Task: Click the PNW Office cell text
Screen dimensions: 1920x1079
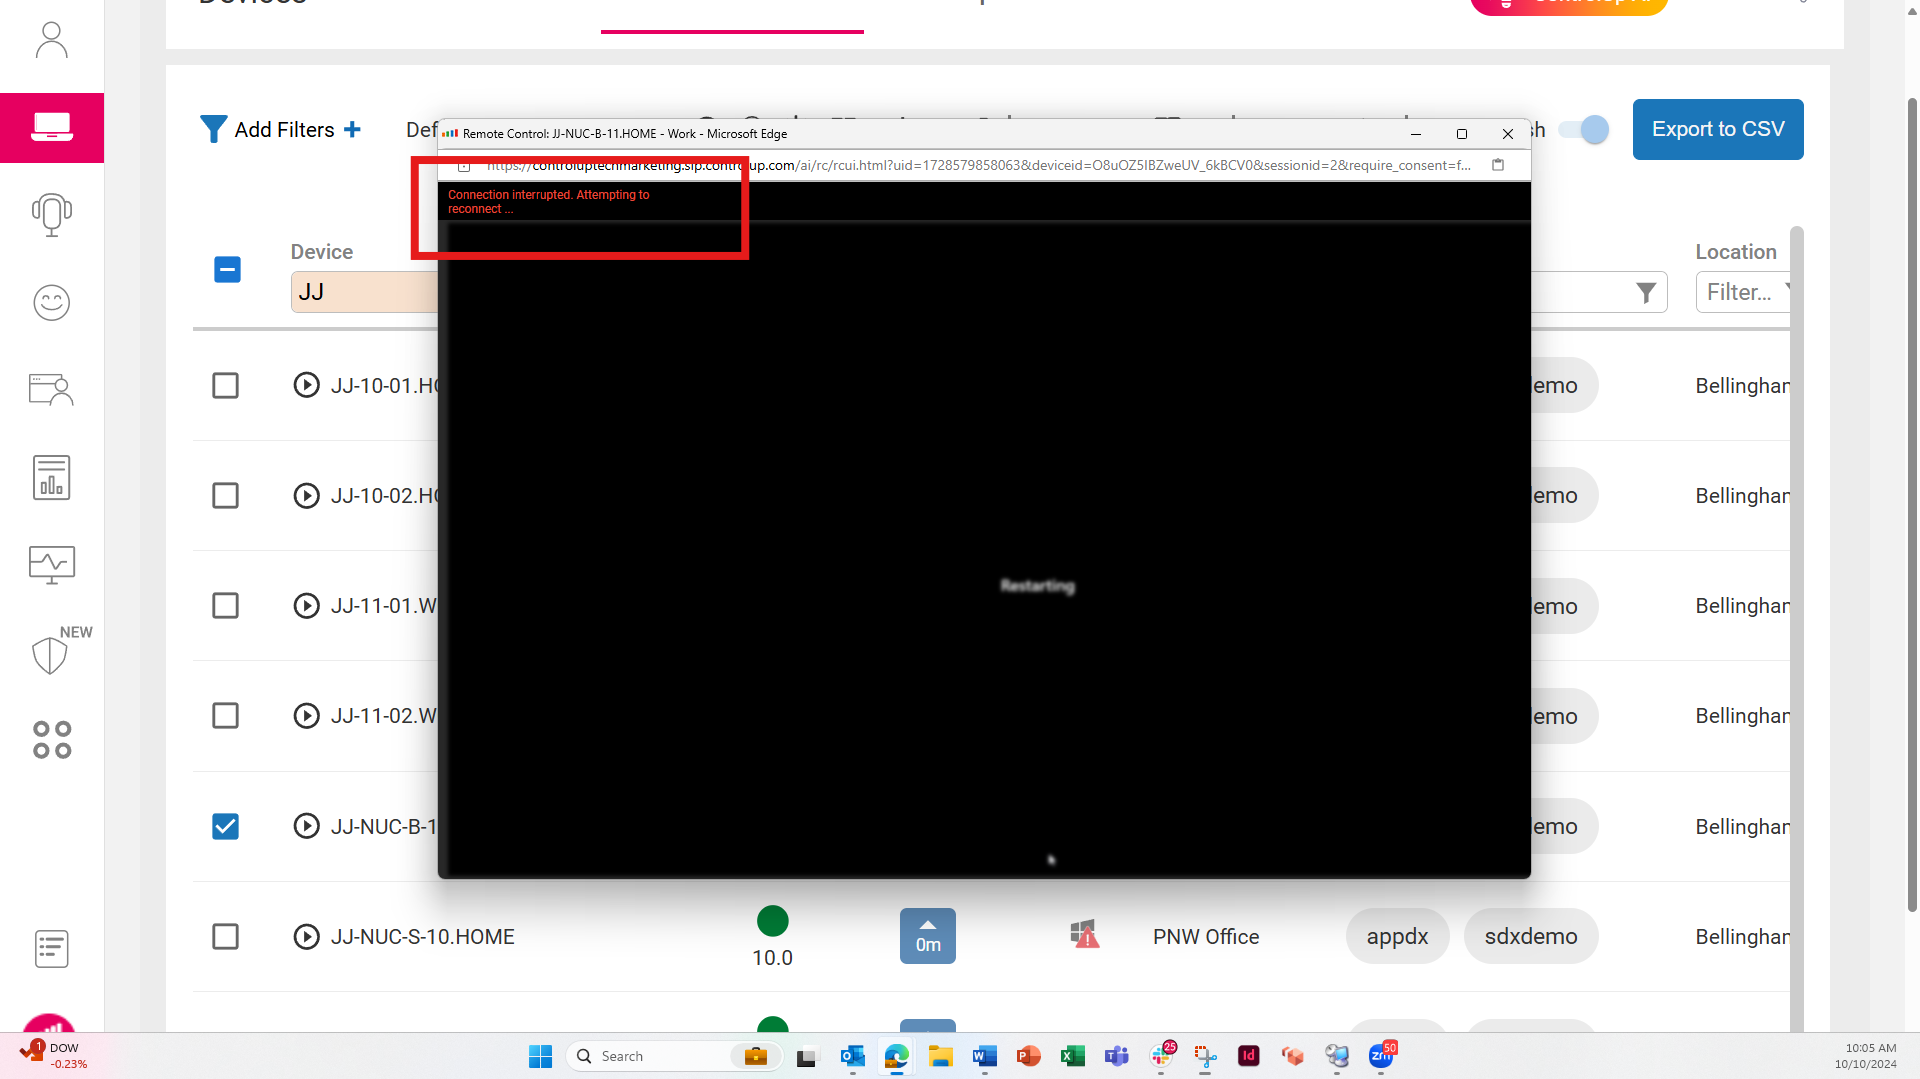Action: tap(1205, 937)
